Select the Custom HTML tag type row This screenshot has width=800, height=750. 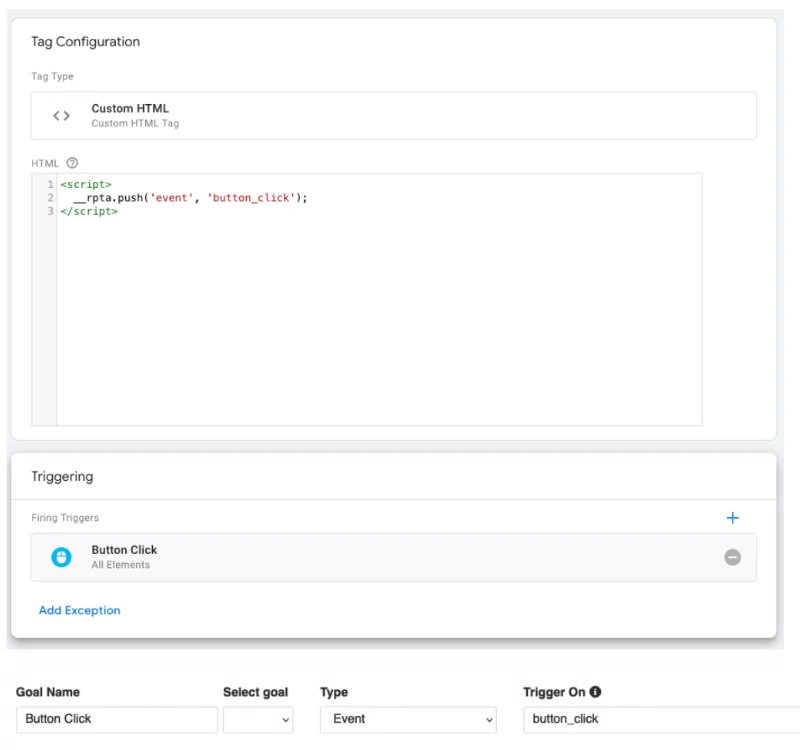pyautogui.click(x=393, y=116)
